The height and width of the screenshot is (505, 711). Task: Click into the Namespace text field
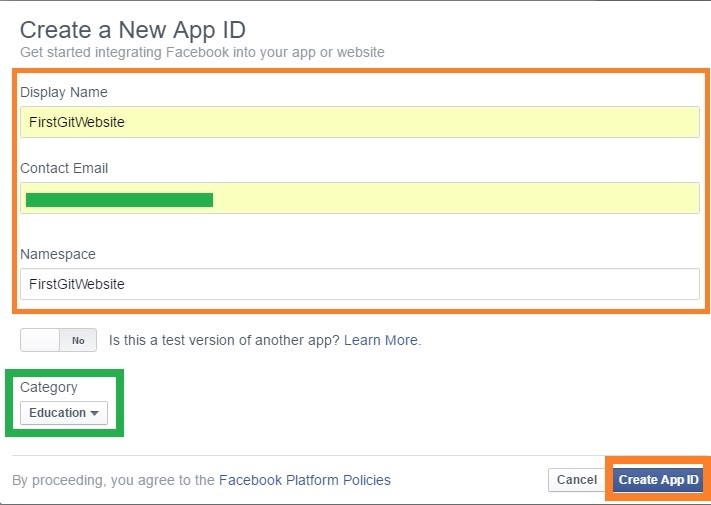click(x=359, y=284)
